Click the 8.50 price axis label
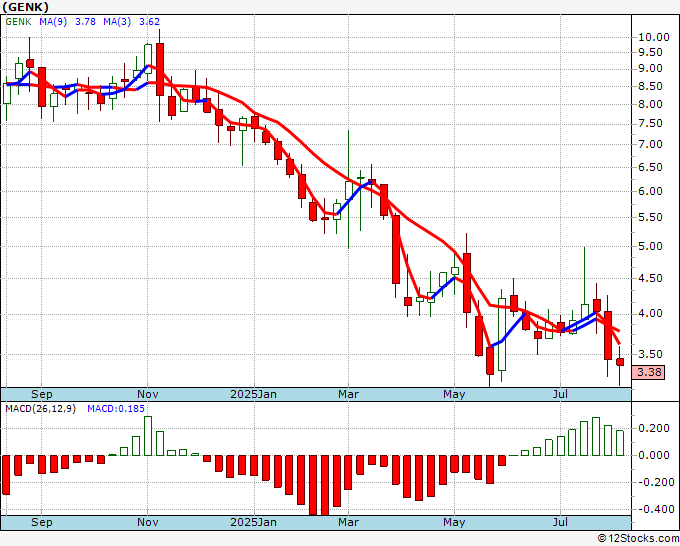This screenshot has width=680, height=546. coord(650,86)
